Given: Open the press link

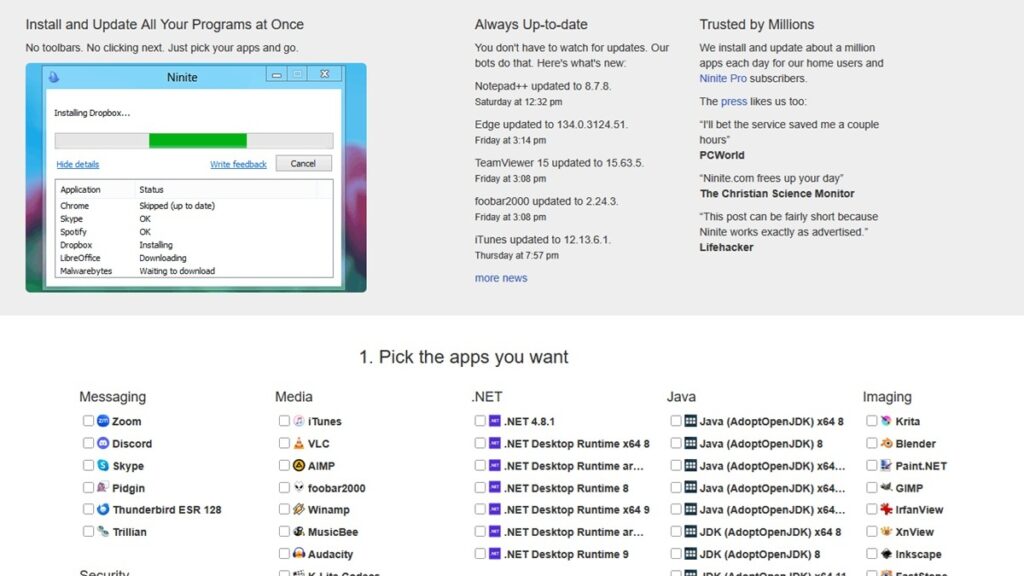Looking at the screenshot, I should [x=733, y=102].
